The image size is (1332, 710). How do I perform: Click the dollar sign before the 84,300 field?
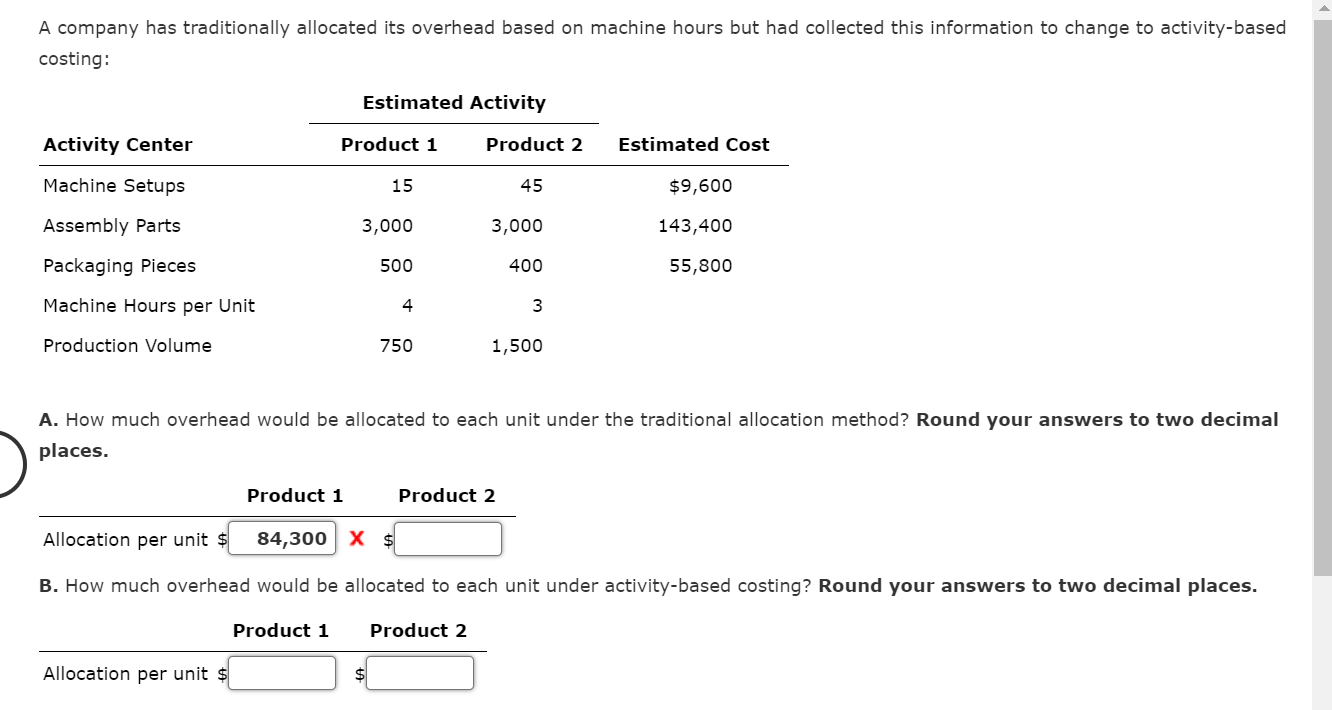pos(222,539)
